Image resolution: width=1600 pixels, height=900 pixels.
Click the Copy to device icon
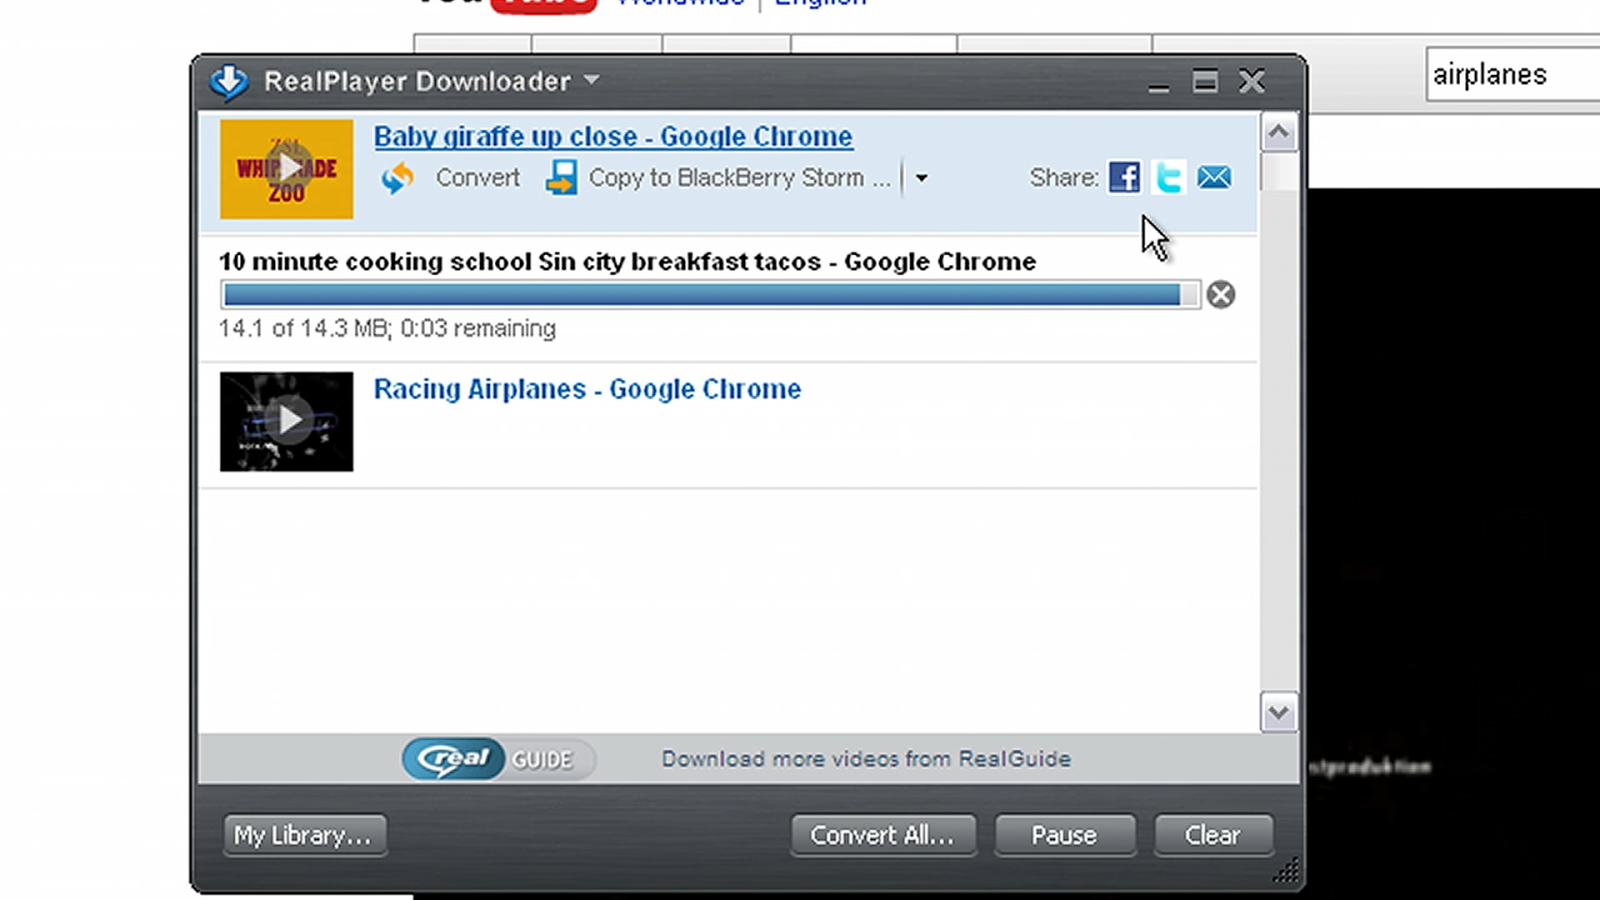[561, 178]
